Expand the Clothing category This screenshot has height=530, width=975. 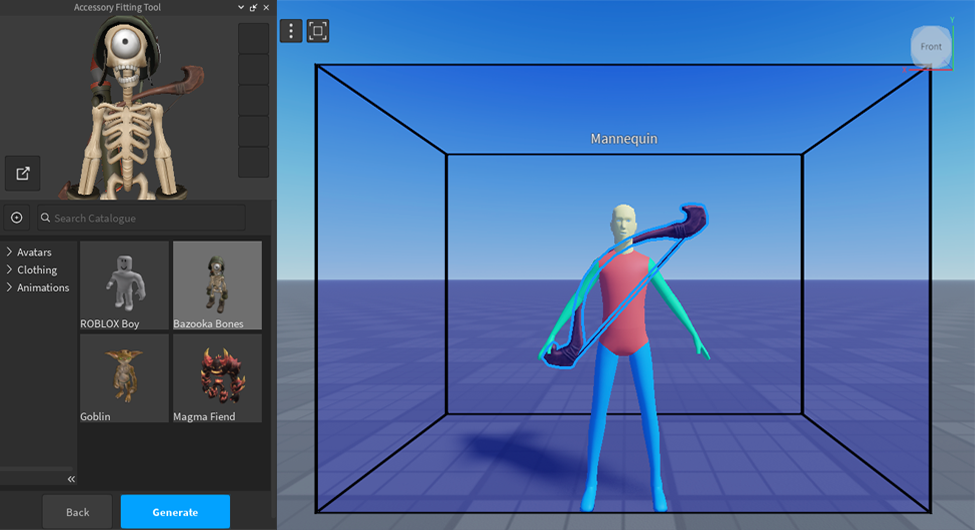click(x=9, y=270)
